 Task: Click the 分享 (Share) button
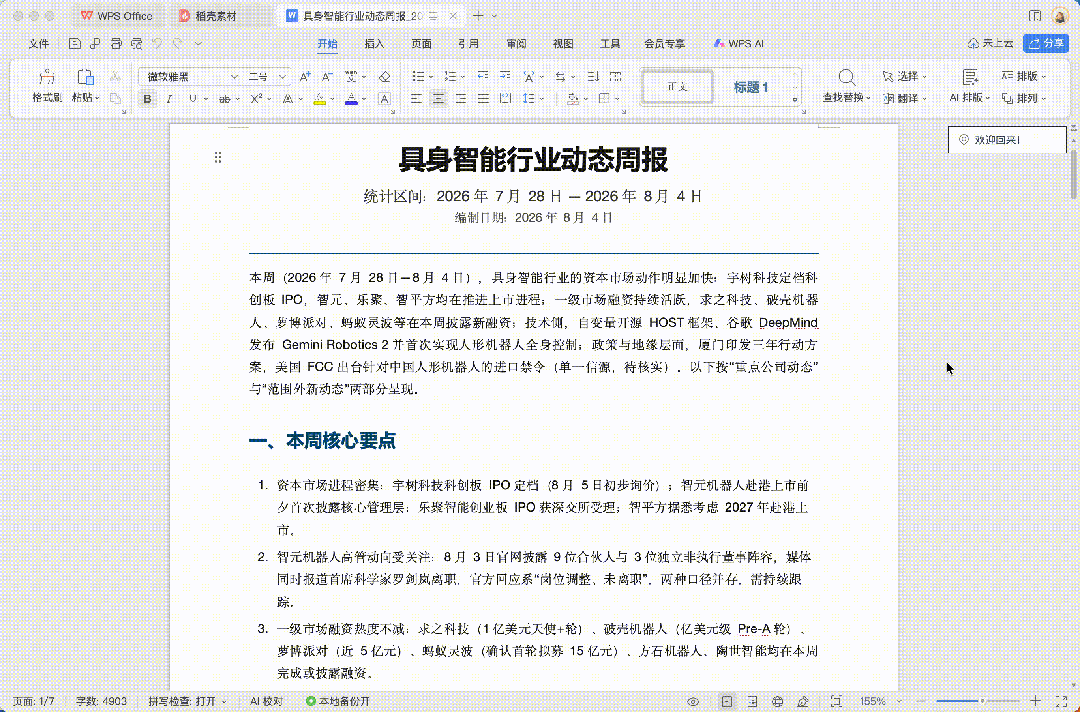1046,43
